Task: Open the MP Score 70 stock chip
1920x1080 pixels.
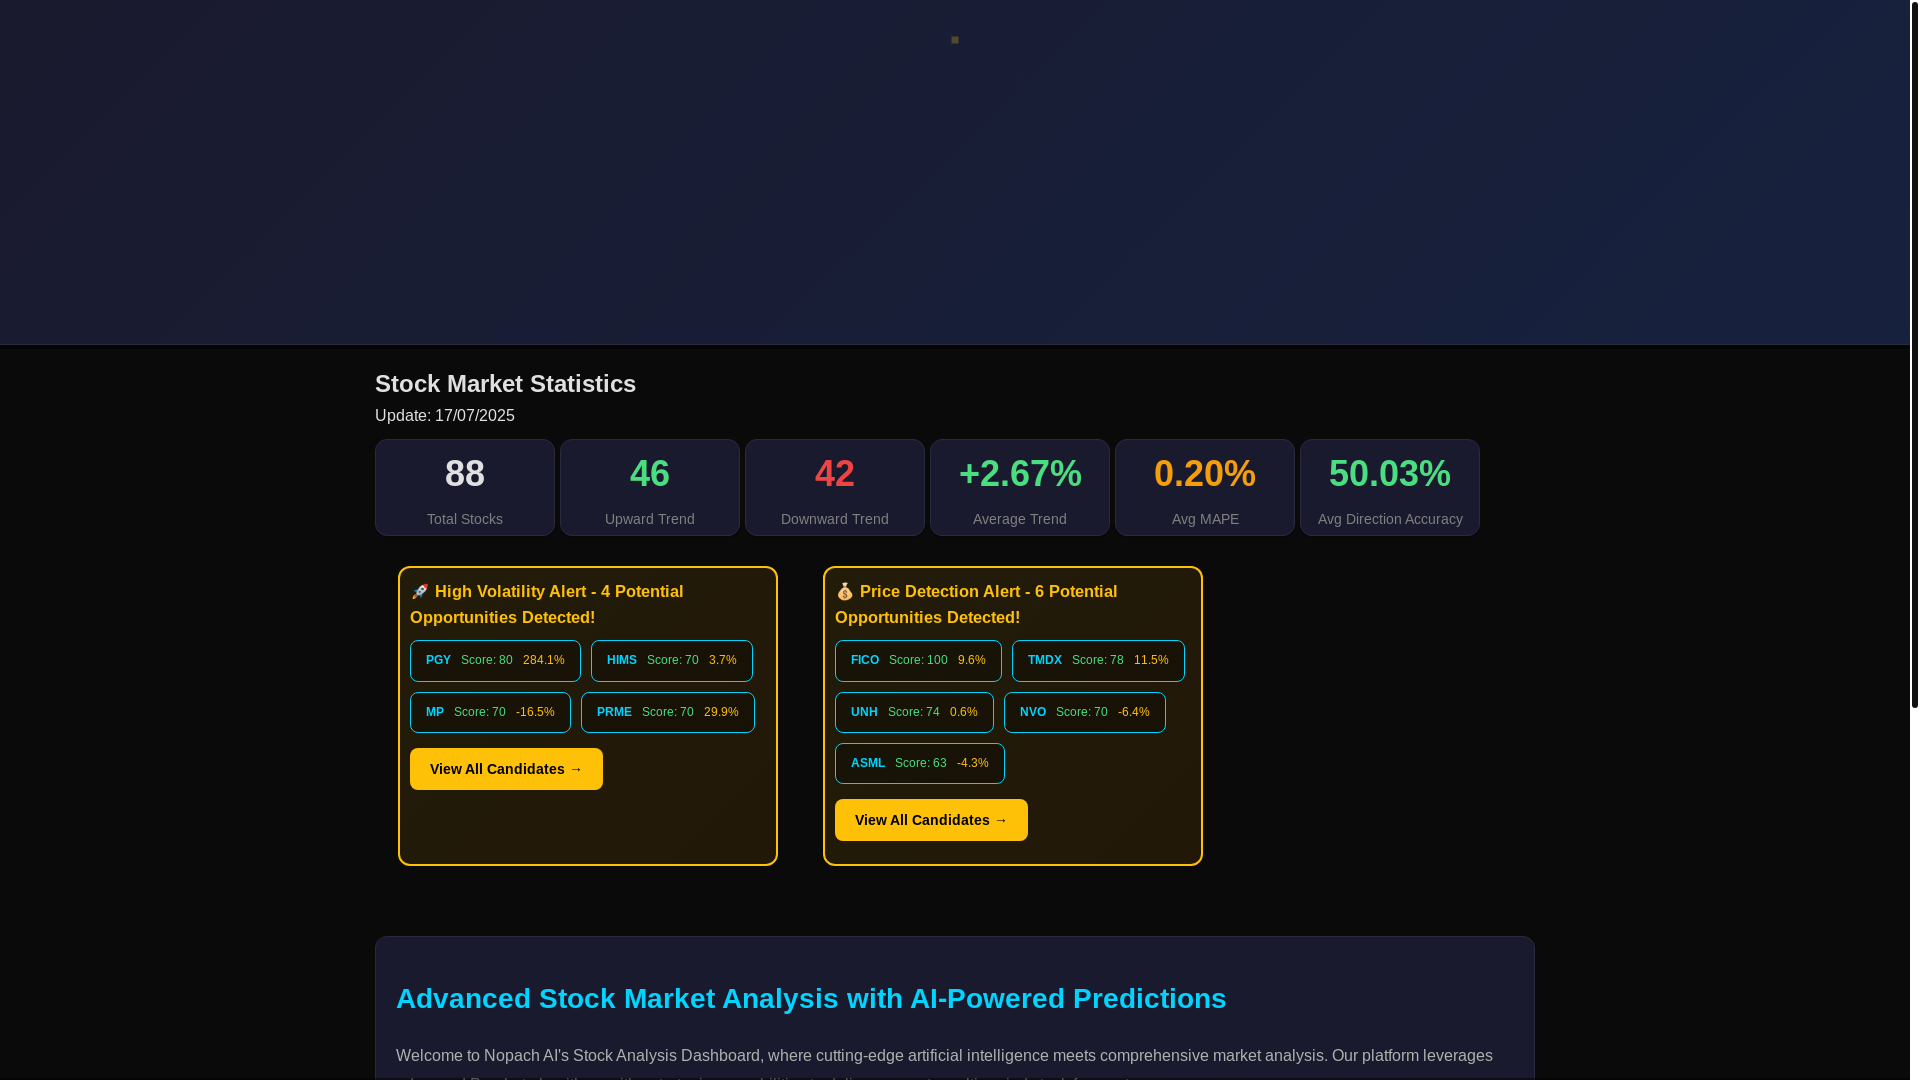Action: tap(490, 713)
